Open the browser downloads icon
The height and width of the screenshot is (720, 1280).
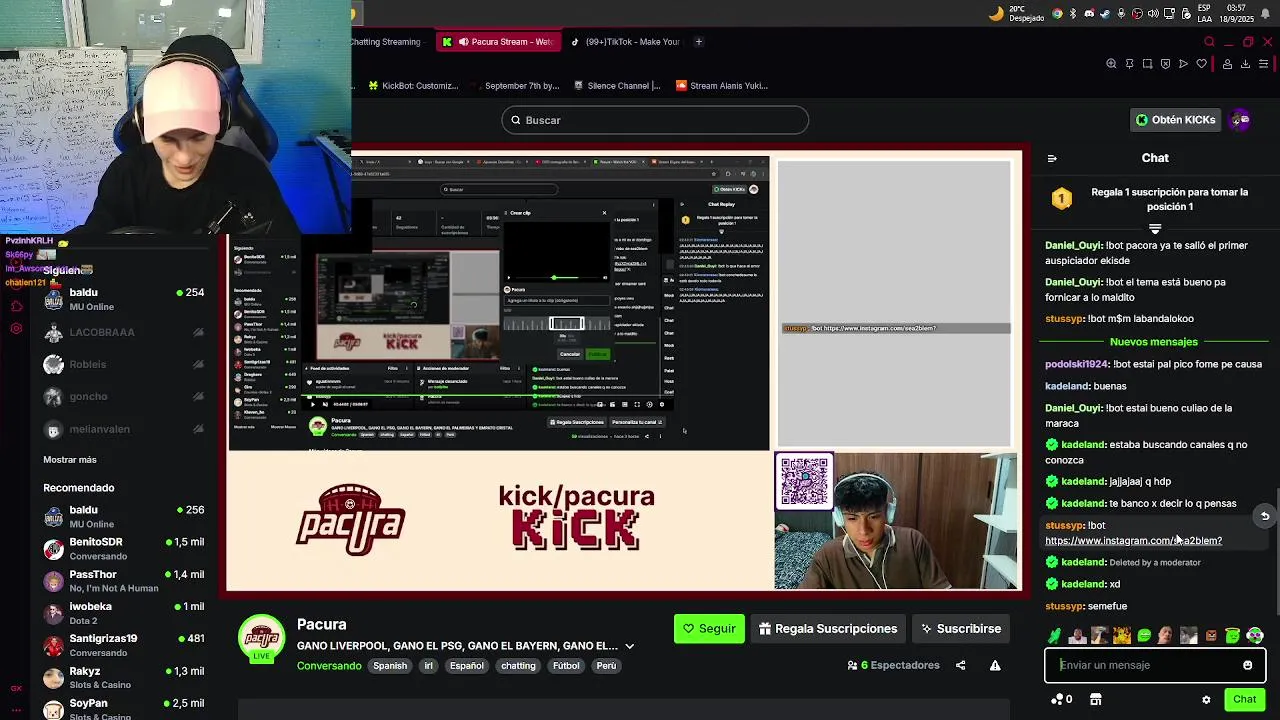coord(1245,64)
